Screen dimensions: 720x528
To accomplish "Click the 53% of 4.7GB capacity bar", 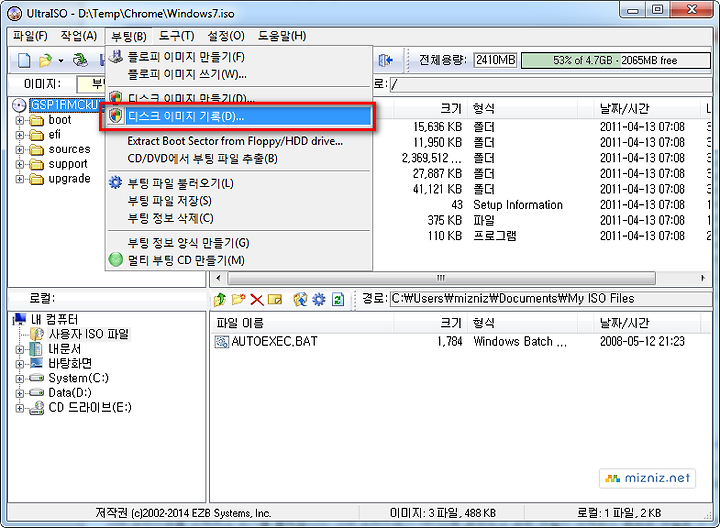I will pyautogui.click(x=616, y=60).
